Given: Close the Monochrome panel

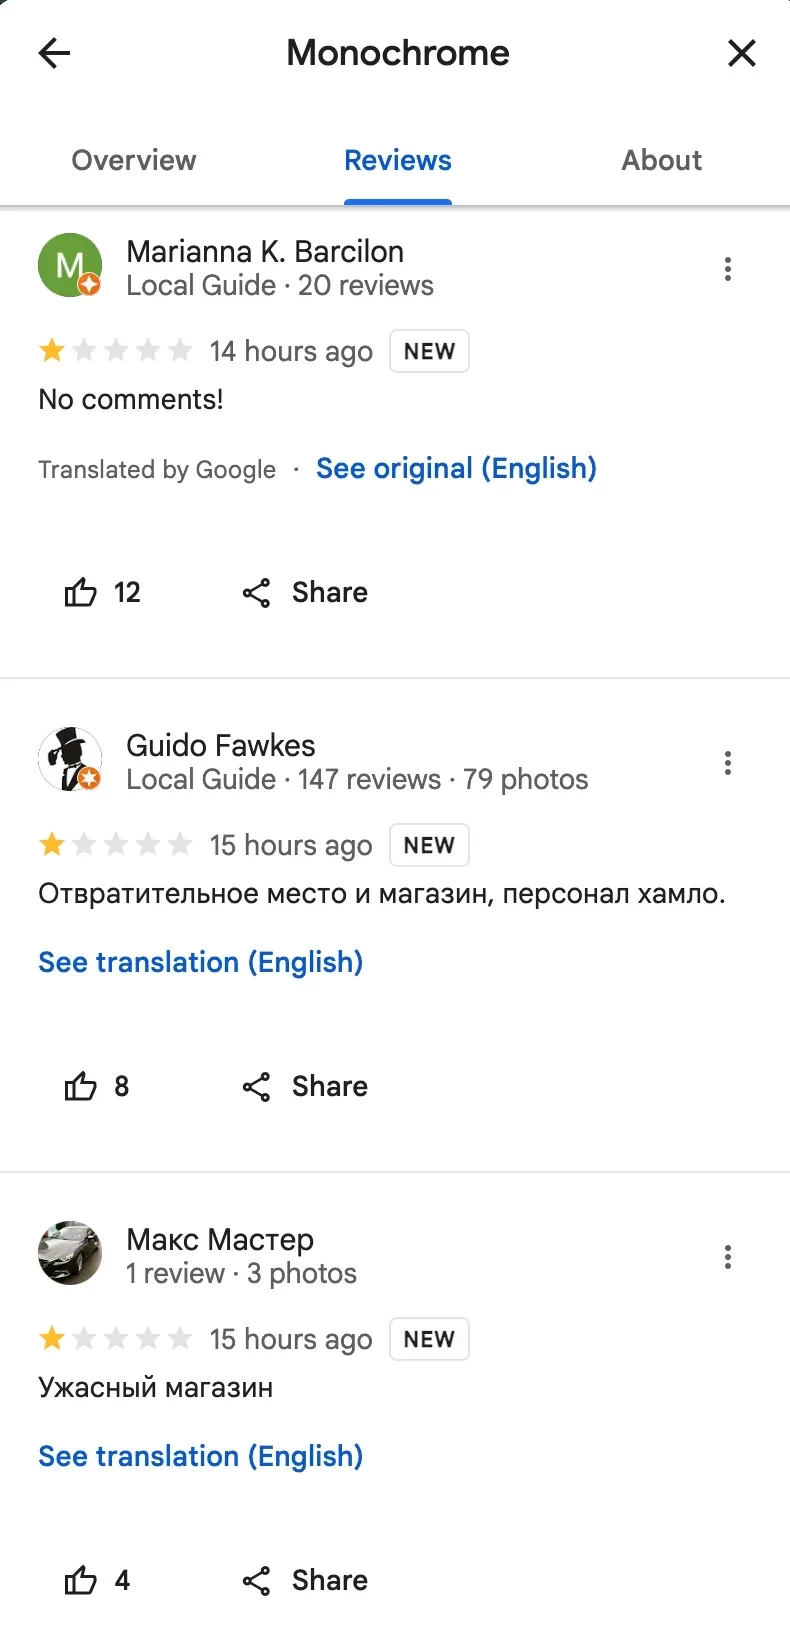Looking at the screenshot, I should coord(741,53).
